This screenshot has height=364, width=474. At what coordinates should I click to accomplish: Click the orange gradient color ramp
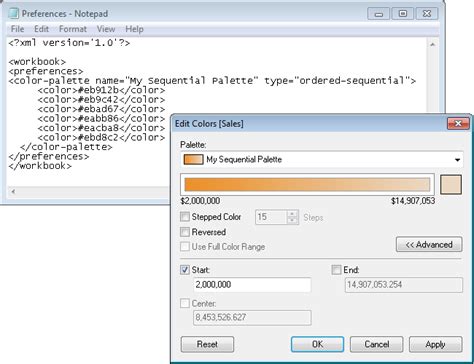click(x=307, y=184)
